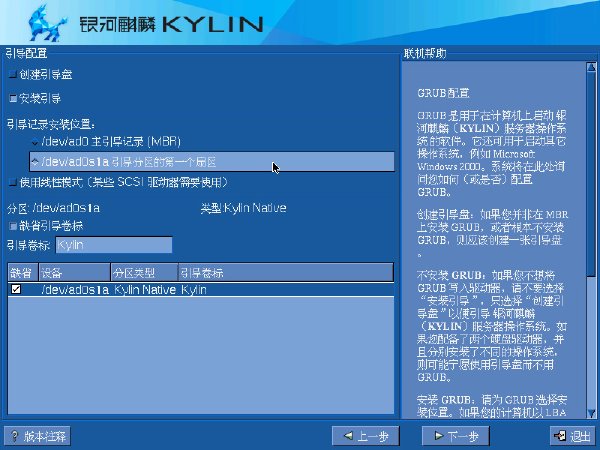This screenshot has width=600, height=450.
Task: Click the 退出 exit button
Action: (572, 436)
